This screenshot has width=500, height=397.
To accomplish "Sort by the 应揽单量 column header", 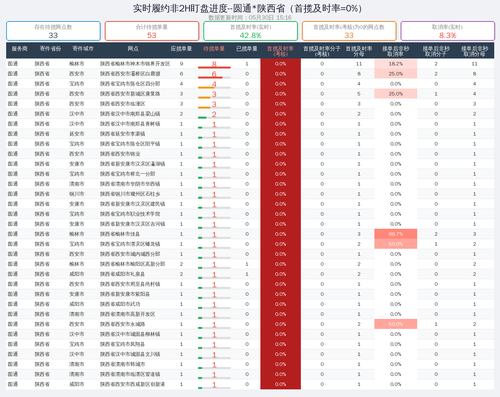I will (x=181, y=49).
